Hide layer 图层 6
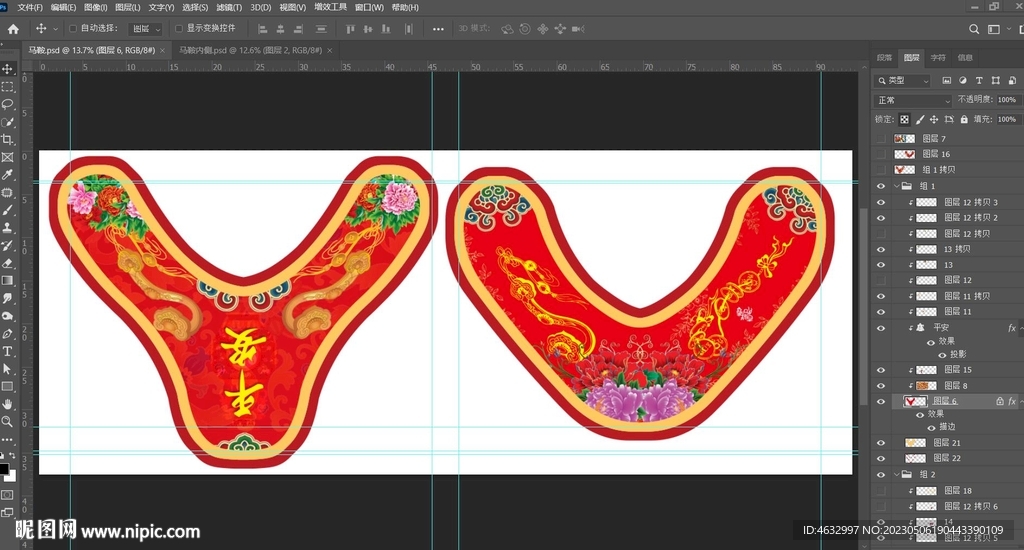 [x=881, y=402]
